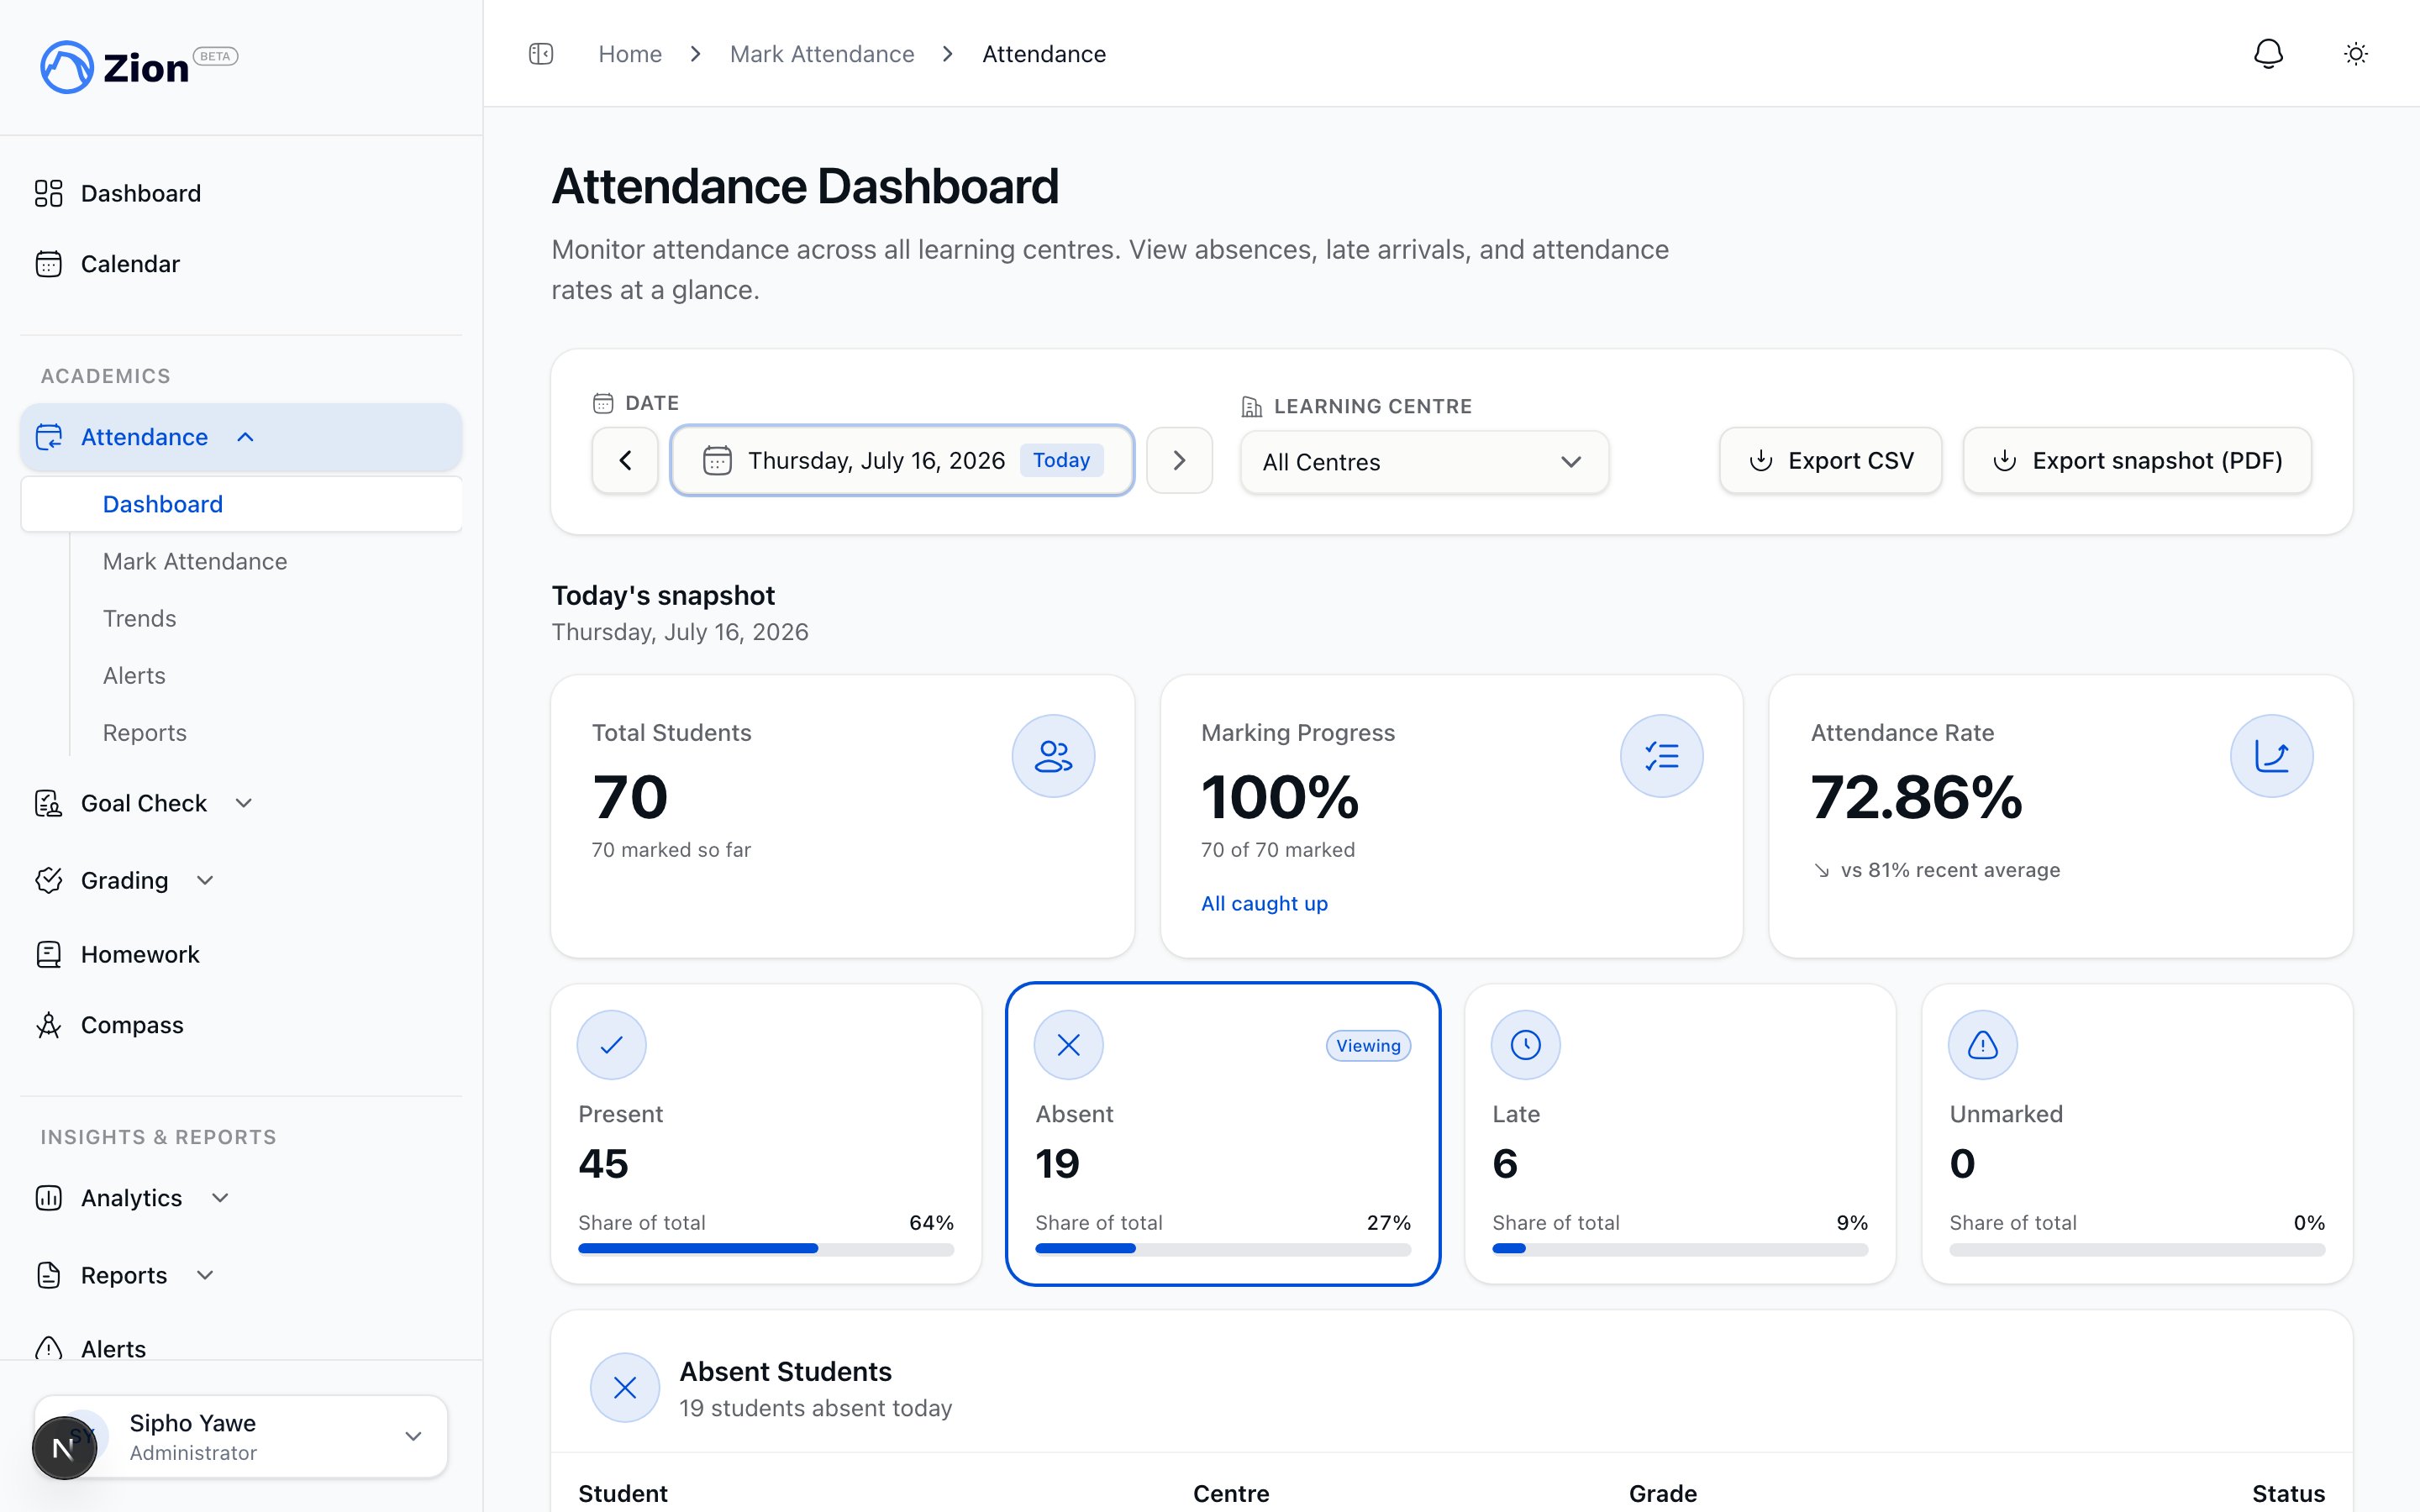Click the All caught up link
Viewport: 2420px width, 1512px height.
click(1264, 903)
